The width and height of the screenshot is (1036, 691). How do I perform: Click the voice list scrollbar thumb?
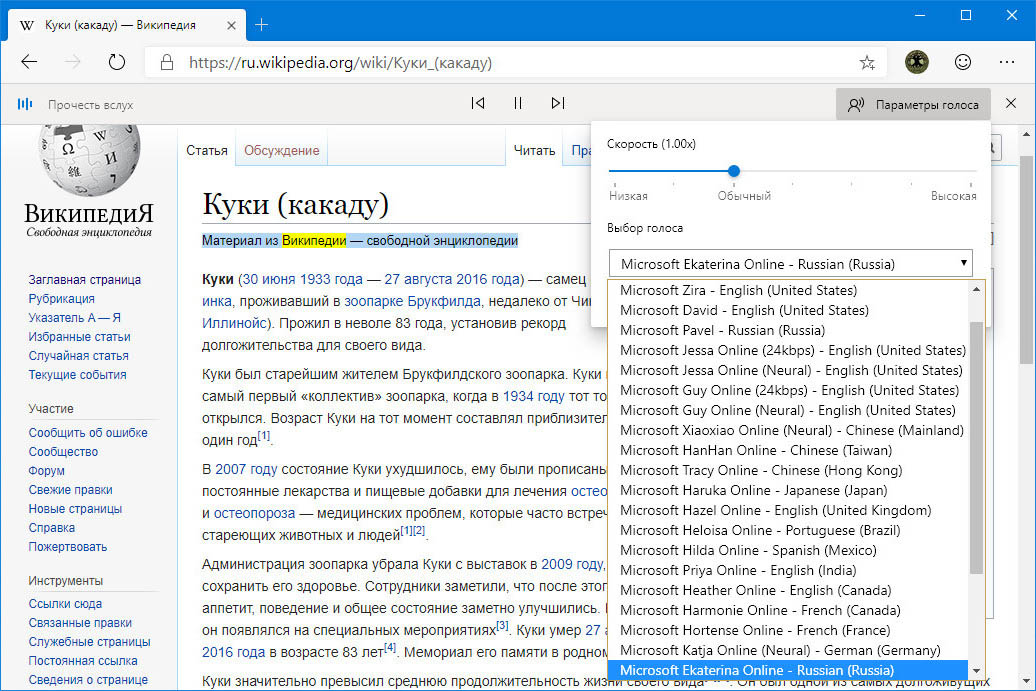coord(976,448)
